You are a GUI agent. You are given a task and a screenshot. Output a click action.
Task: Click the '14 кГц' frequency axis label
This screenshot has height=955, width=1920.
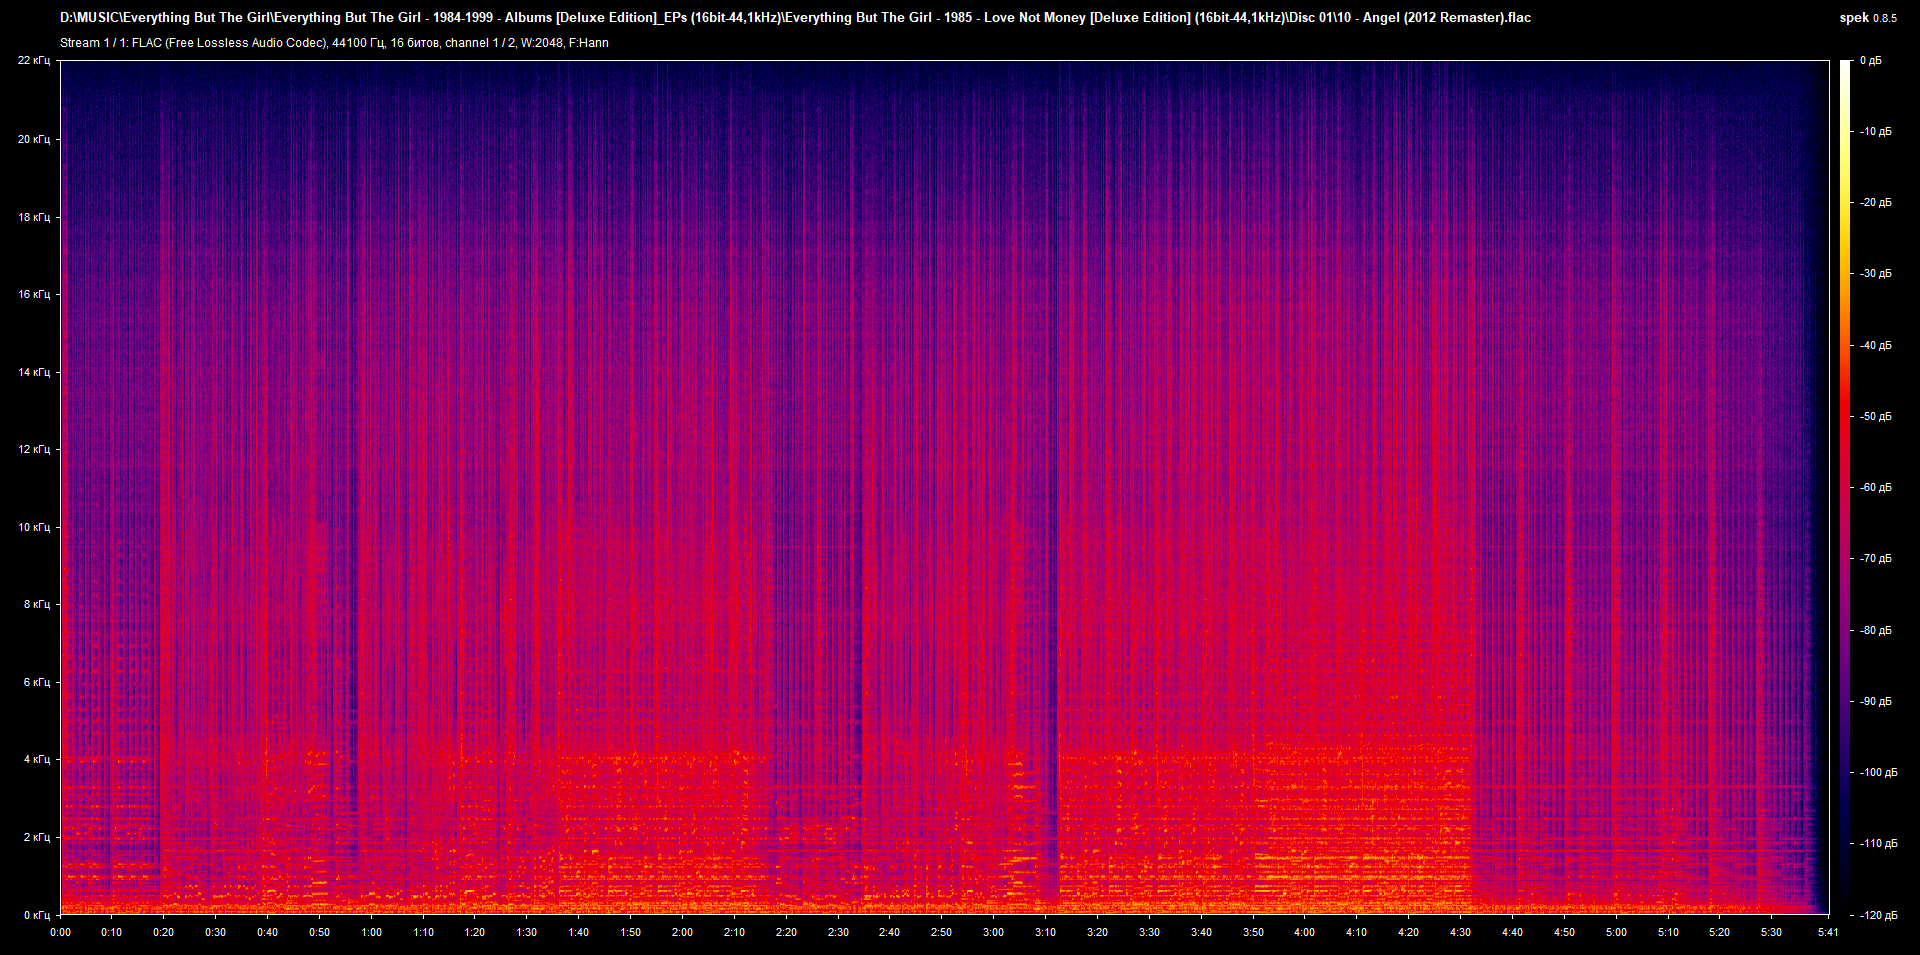tap(34, 372)
